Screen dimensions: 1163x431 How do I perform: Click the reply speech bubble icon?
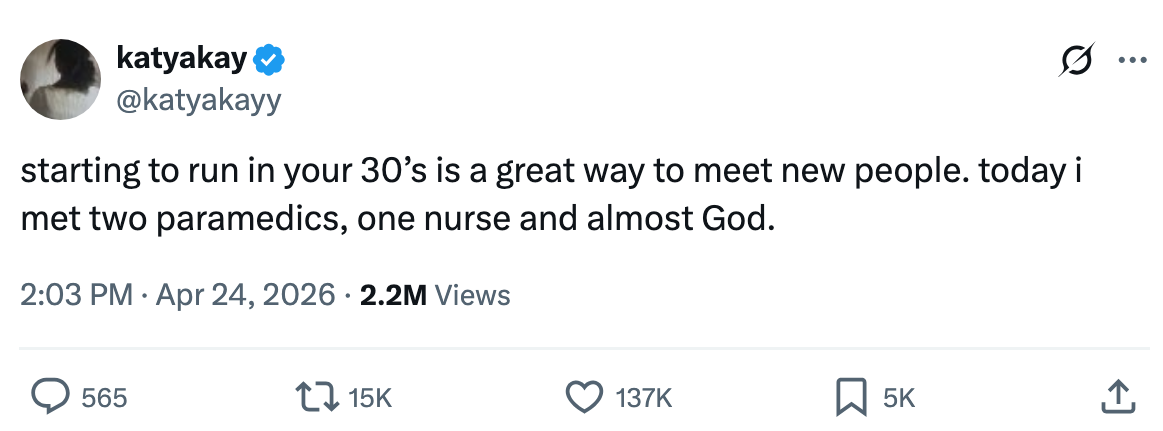click(x=49, y=398)
